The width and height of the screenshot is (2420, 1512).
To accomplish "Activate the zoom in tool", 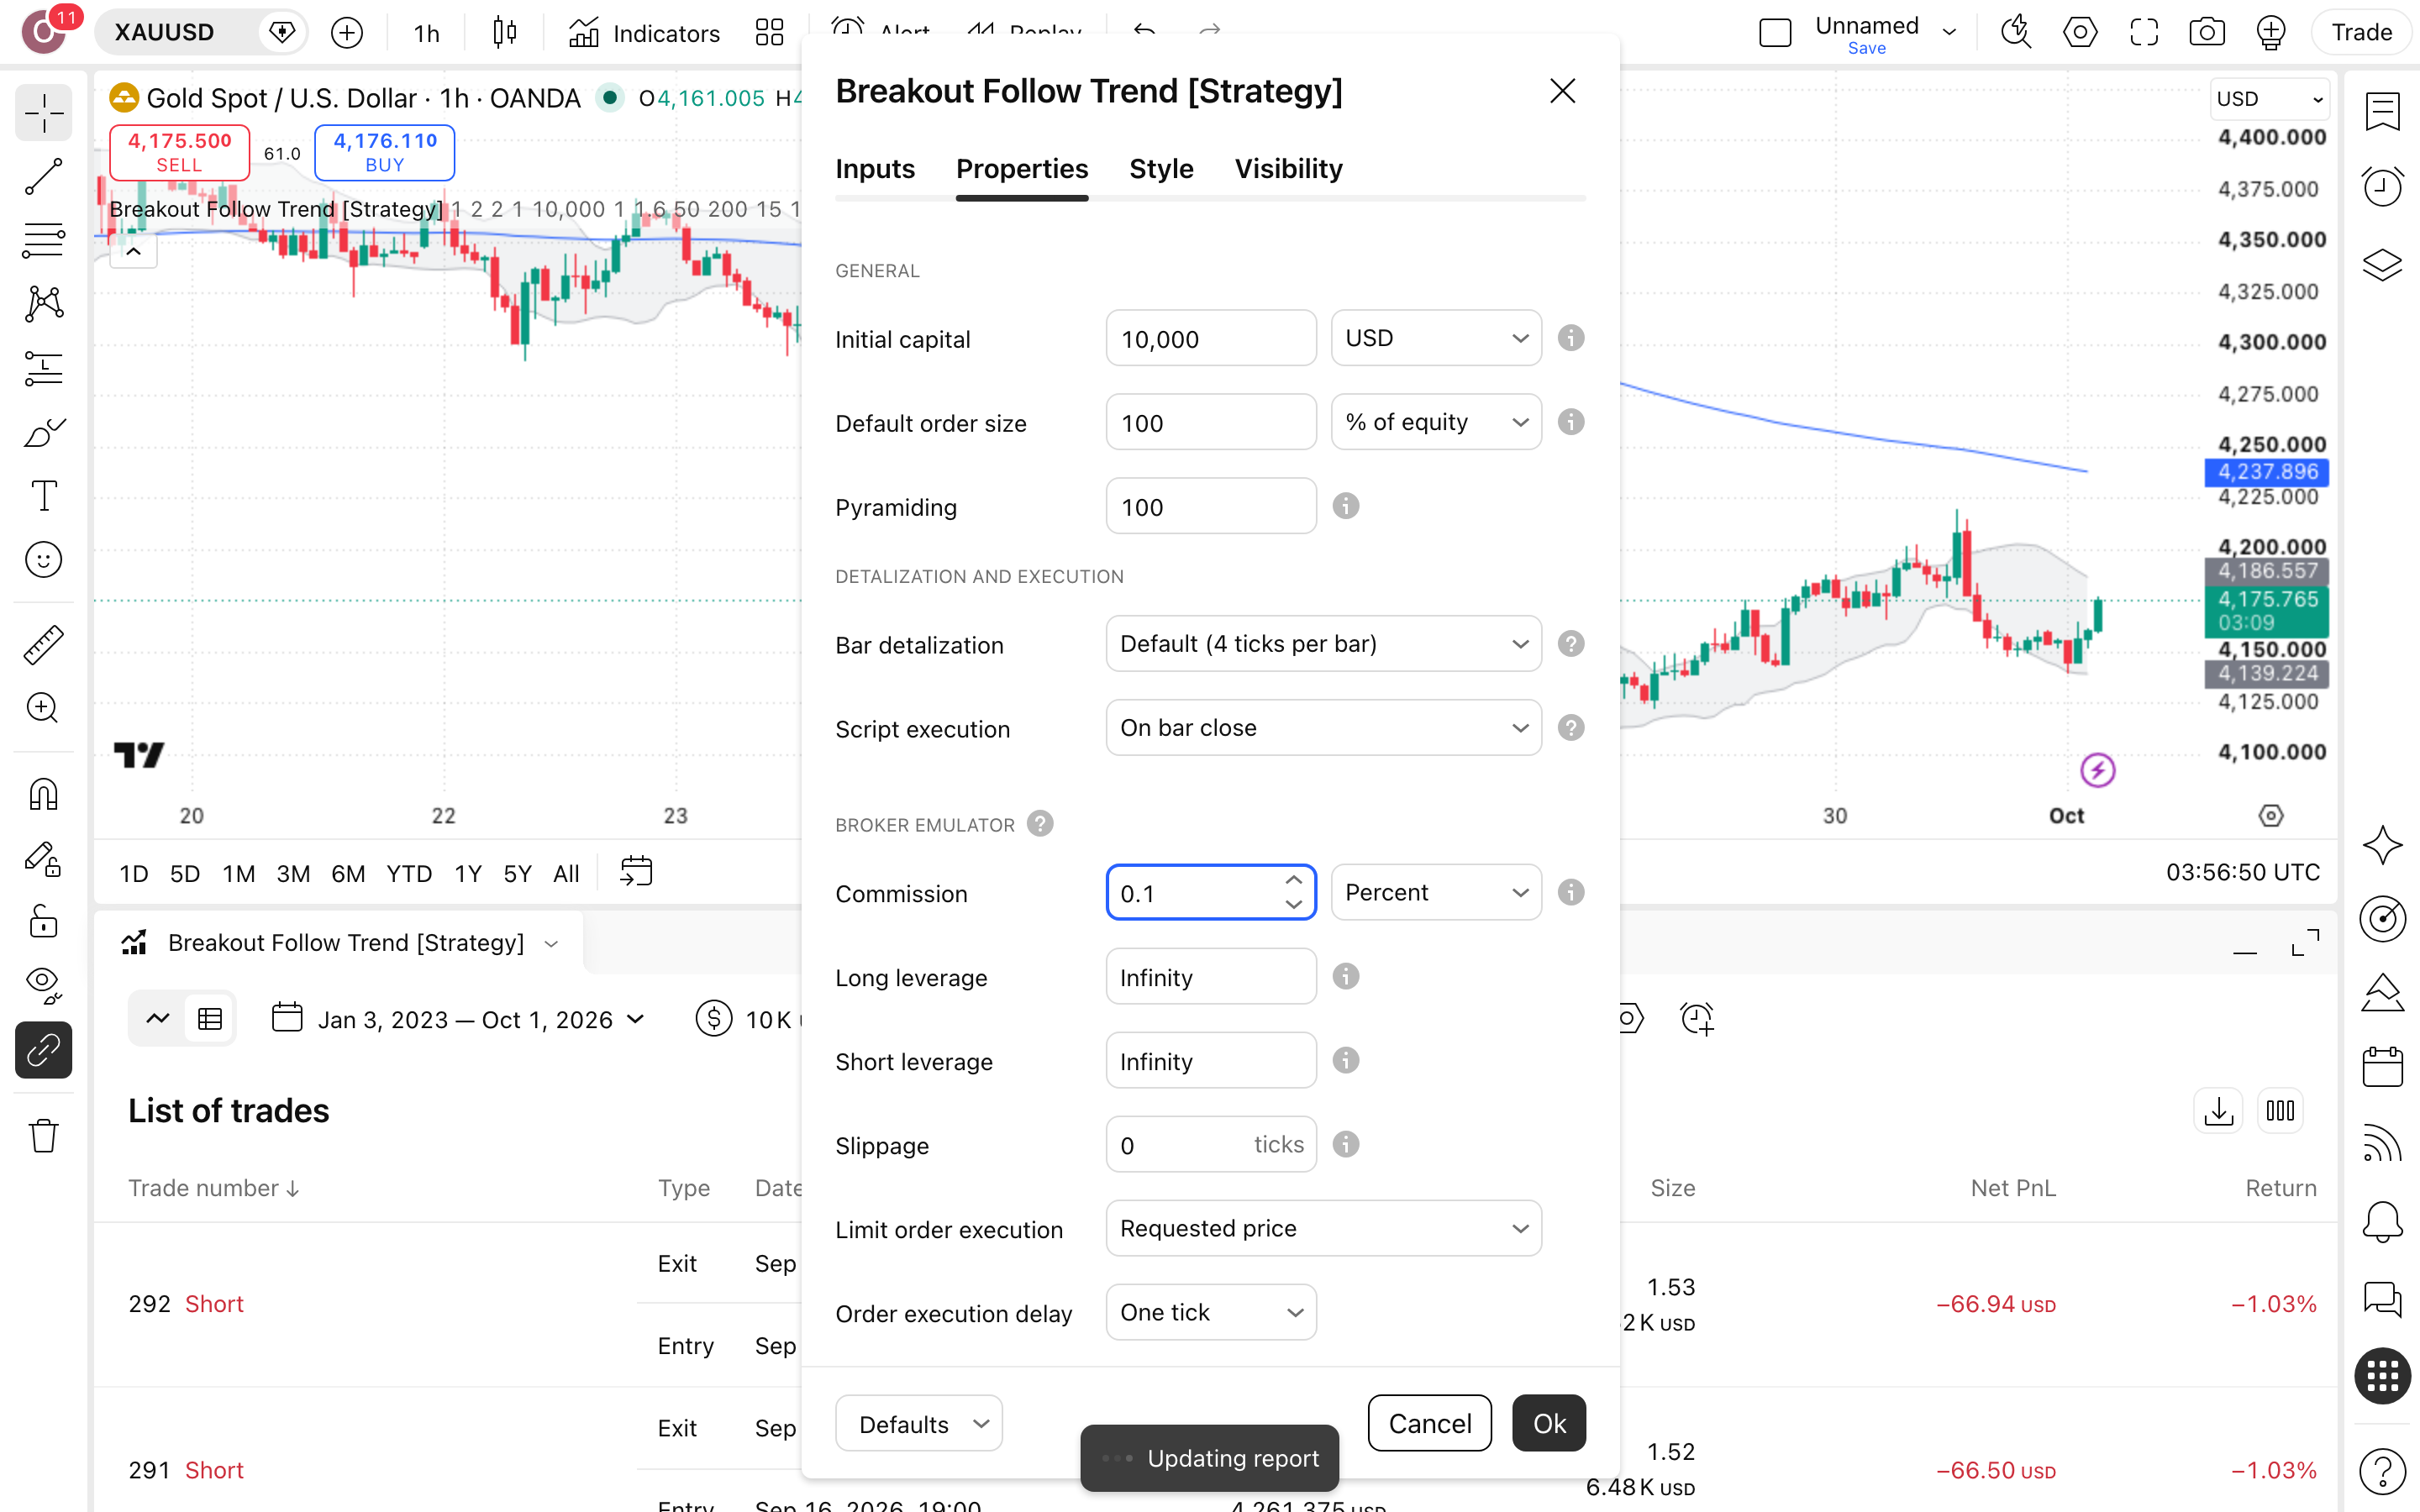I will click(44, 709).
